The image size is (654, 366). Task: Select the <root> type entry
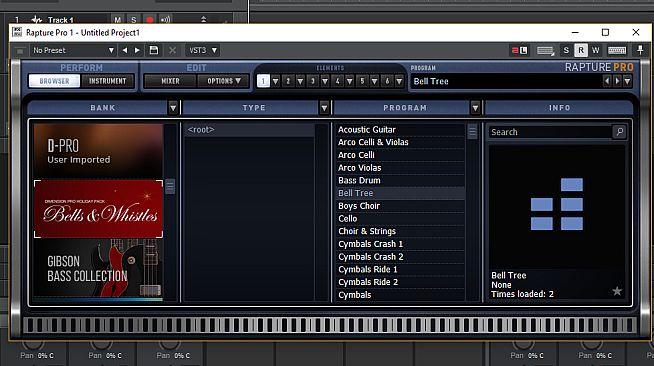(x=249, y=130)
